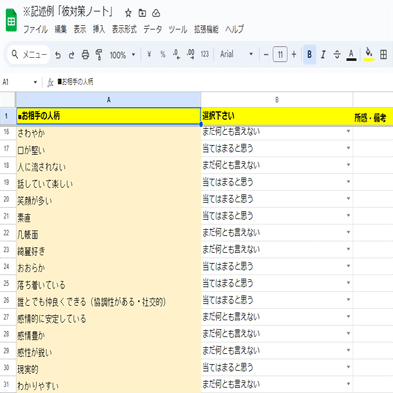Viewport: 393px width, 393px height.
Task: Select row 21 header
Action: pos(6,216)
